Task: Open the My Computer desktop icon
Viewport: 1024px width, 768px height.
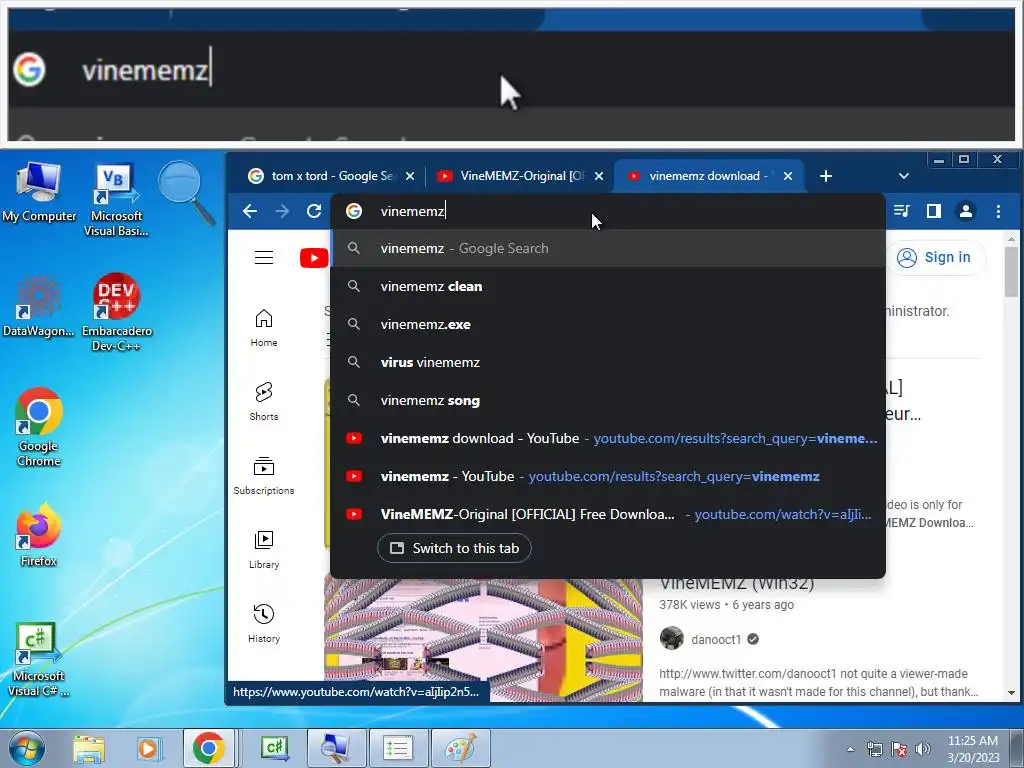Action: pyautogui.click(x=39, y=192)
